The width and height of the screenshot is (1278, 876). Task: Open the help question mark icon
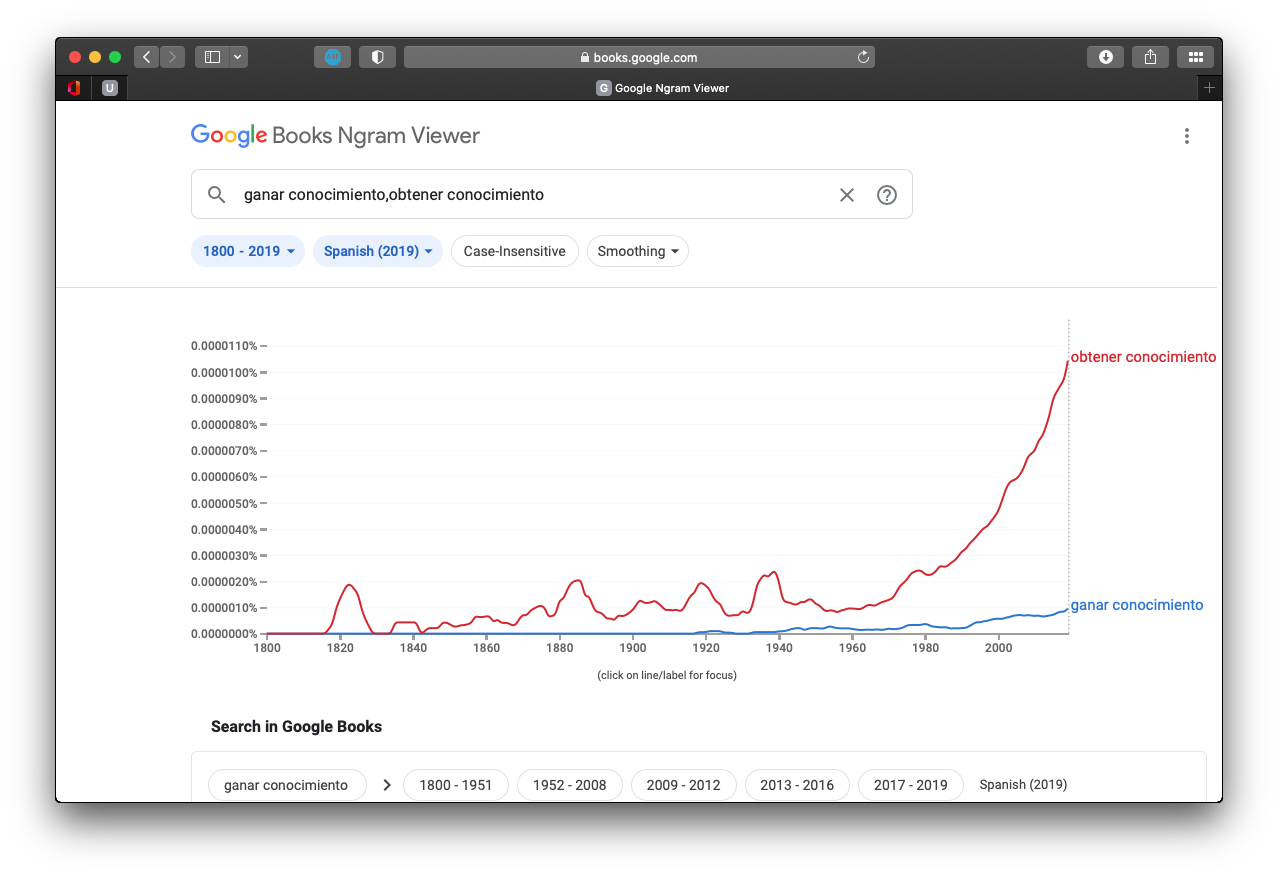tap(887, 195)
